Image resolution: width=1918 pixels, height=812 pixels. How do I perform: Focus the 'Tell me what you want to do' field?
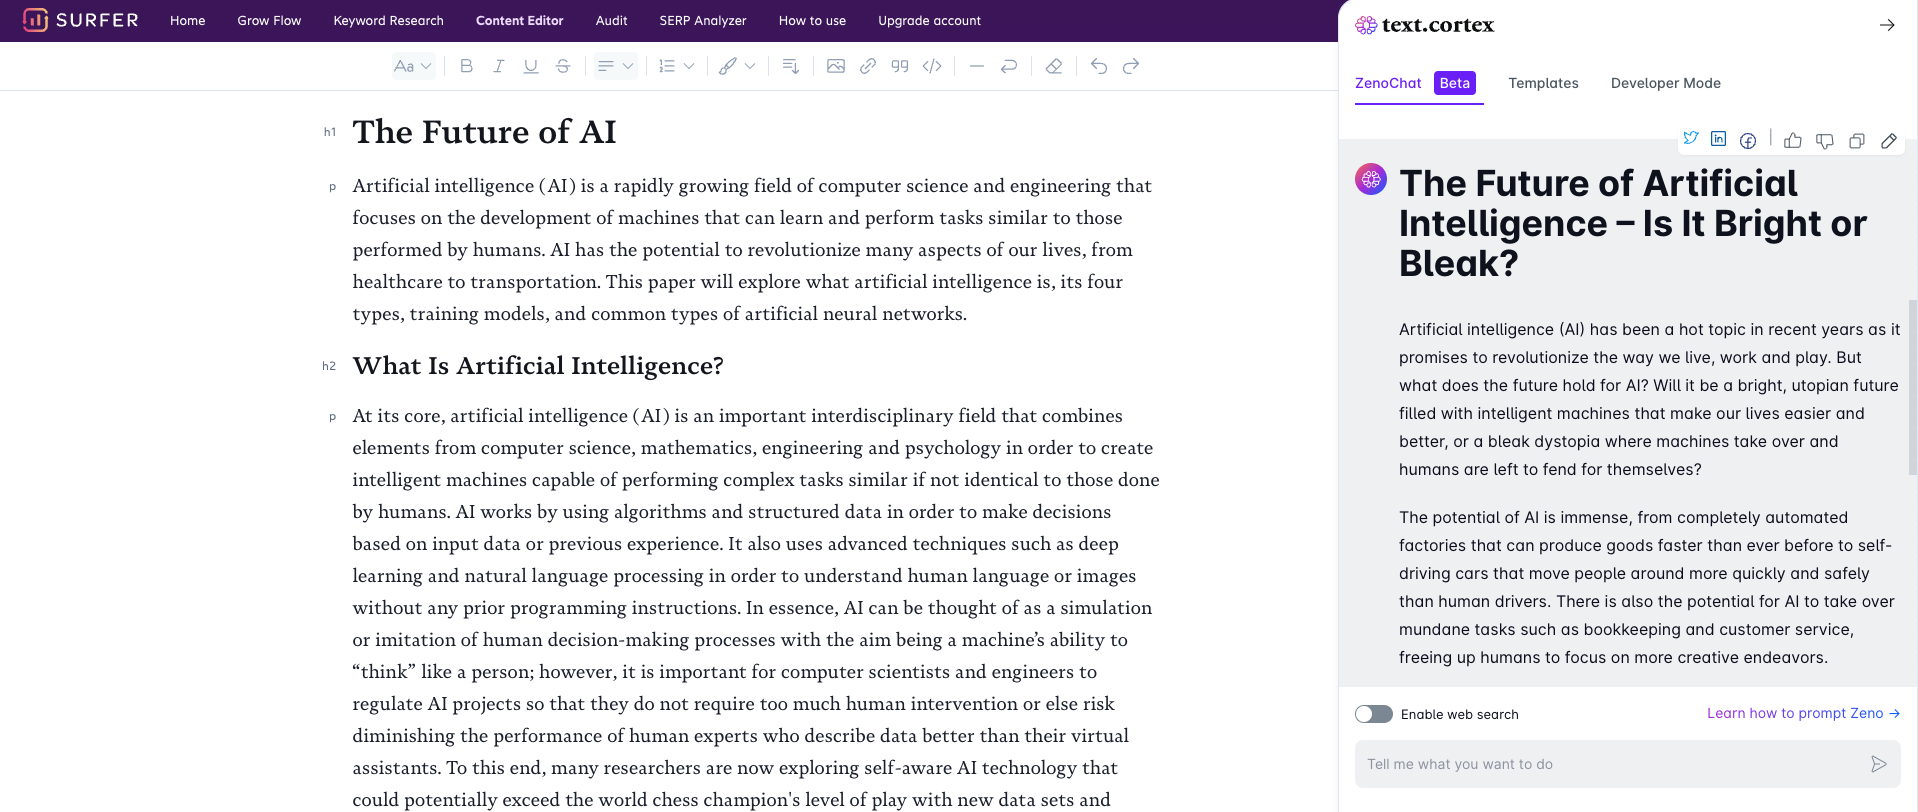(x=1627, y=764)
